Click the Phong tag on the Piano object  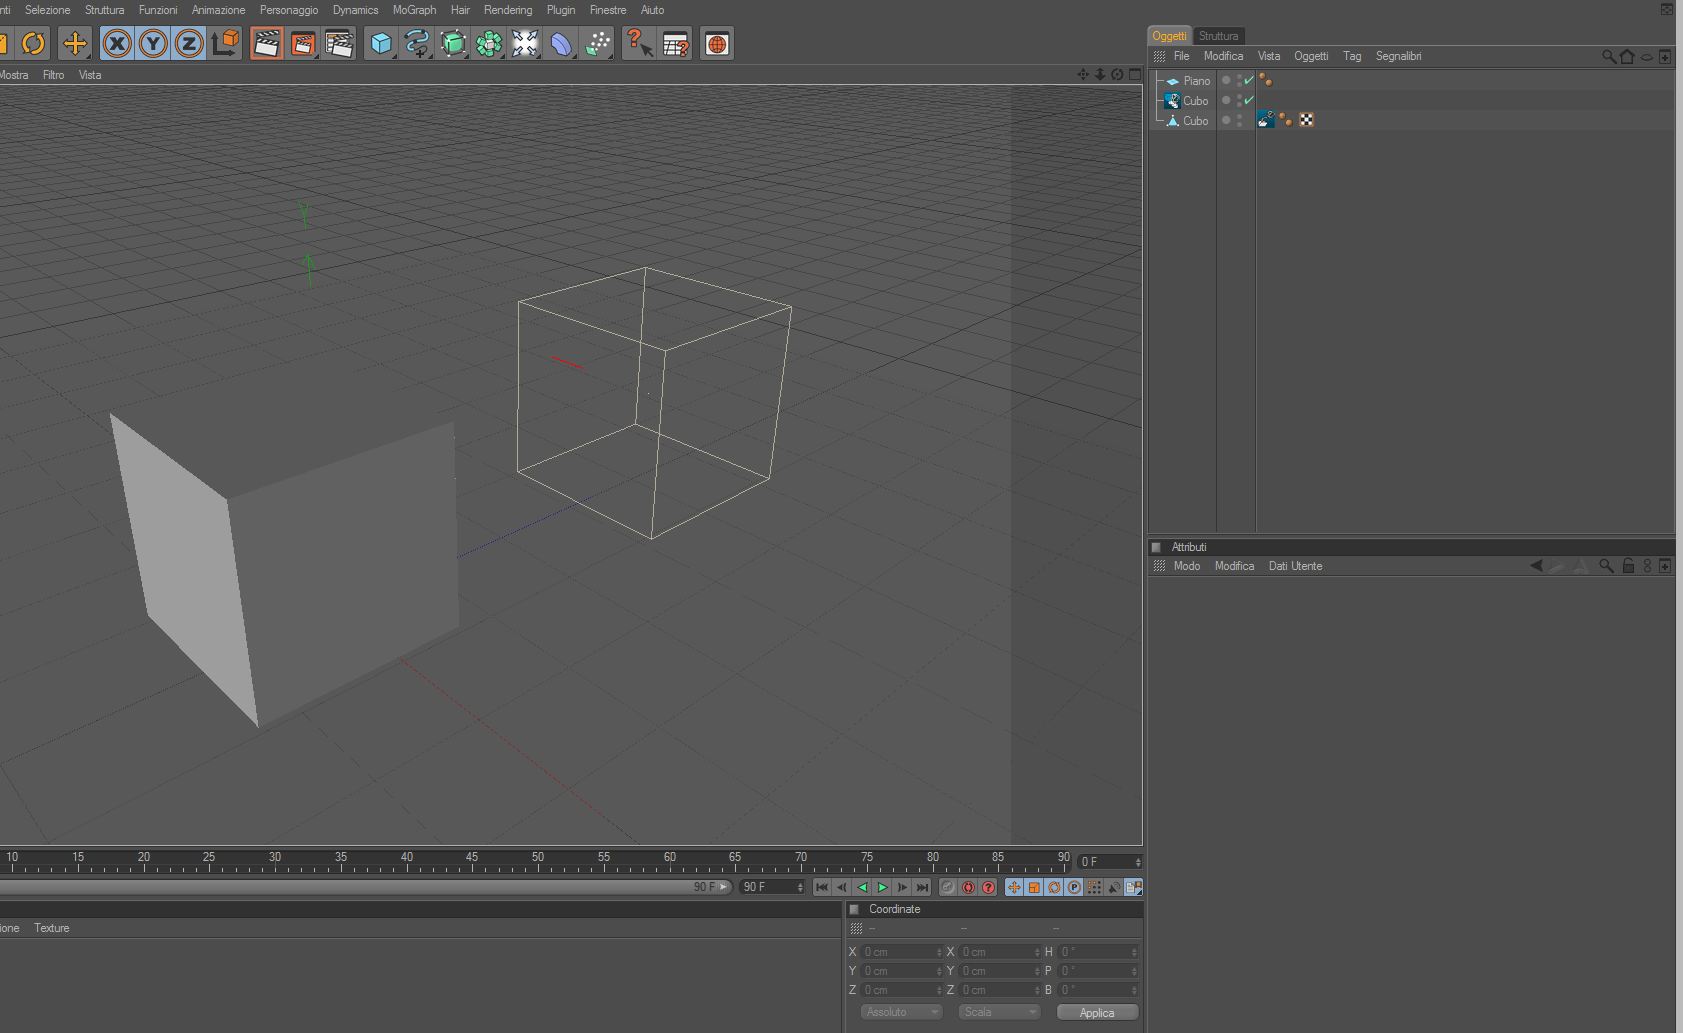1266,80
